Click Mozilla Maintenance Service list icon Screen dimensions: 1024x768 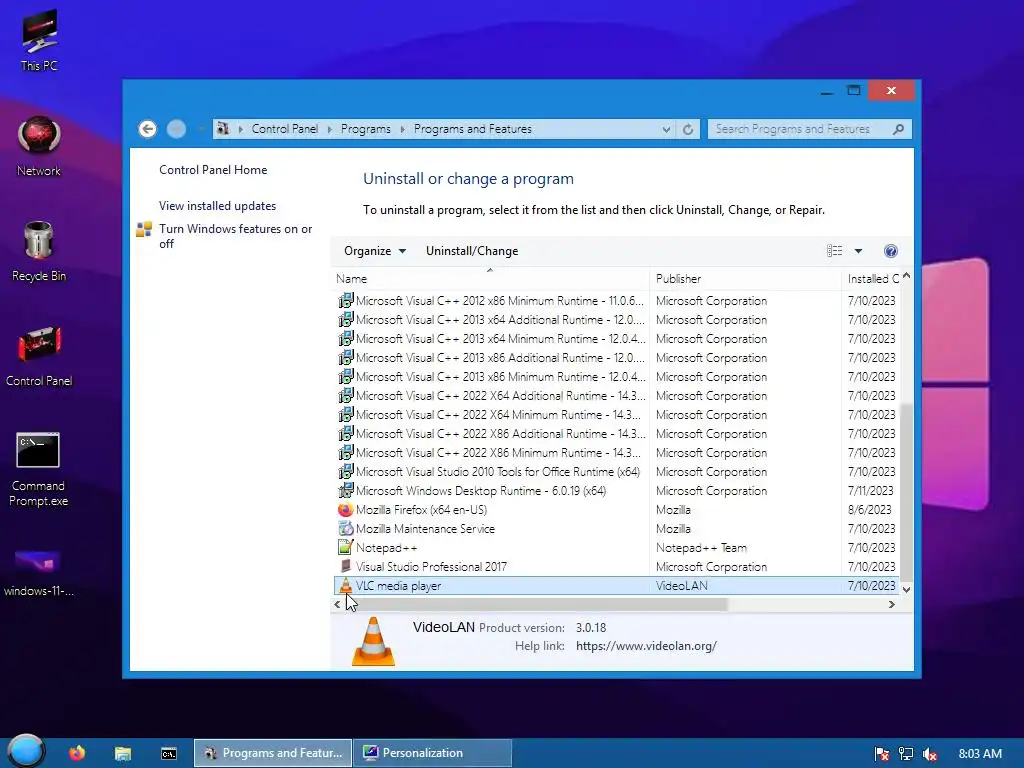tap(345, 528)
